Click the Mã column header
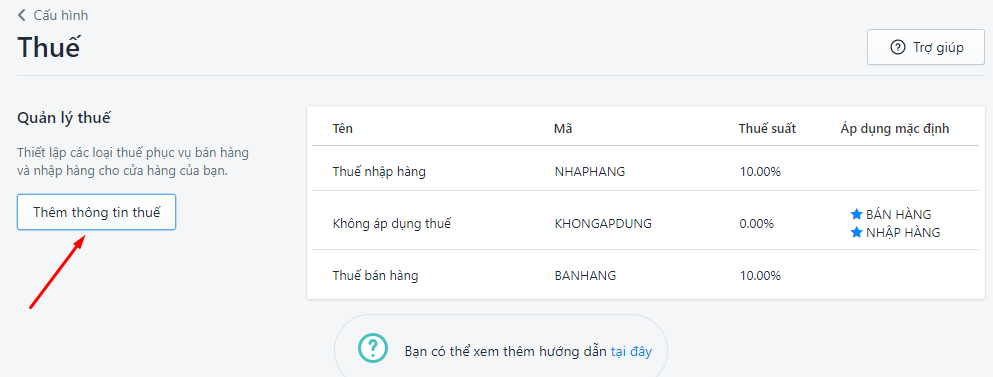Image resolution: width=993 pixels, height=377 pixels. pos(563,129)
